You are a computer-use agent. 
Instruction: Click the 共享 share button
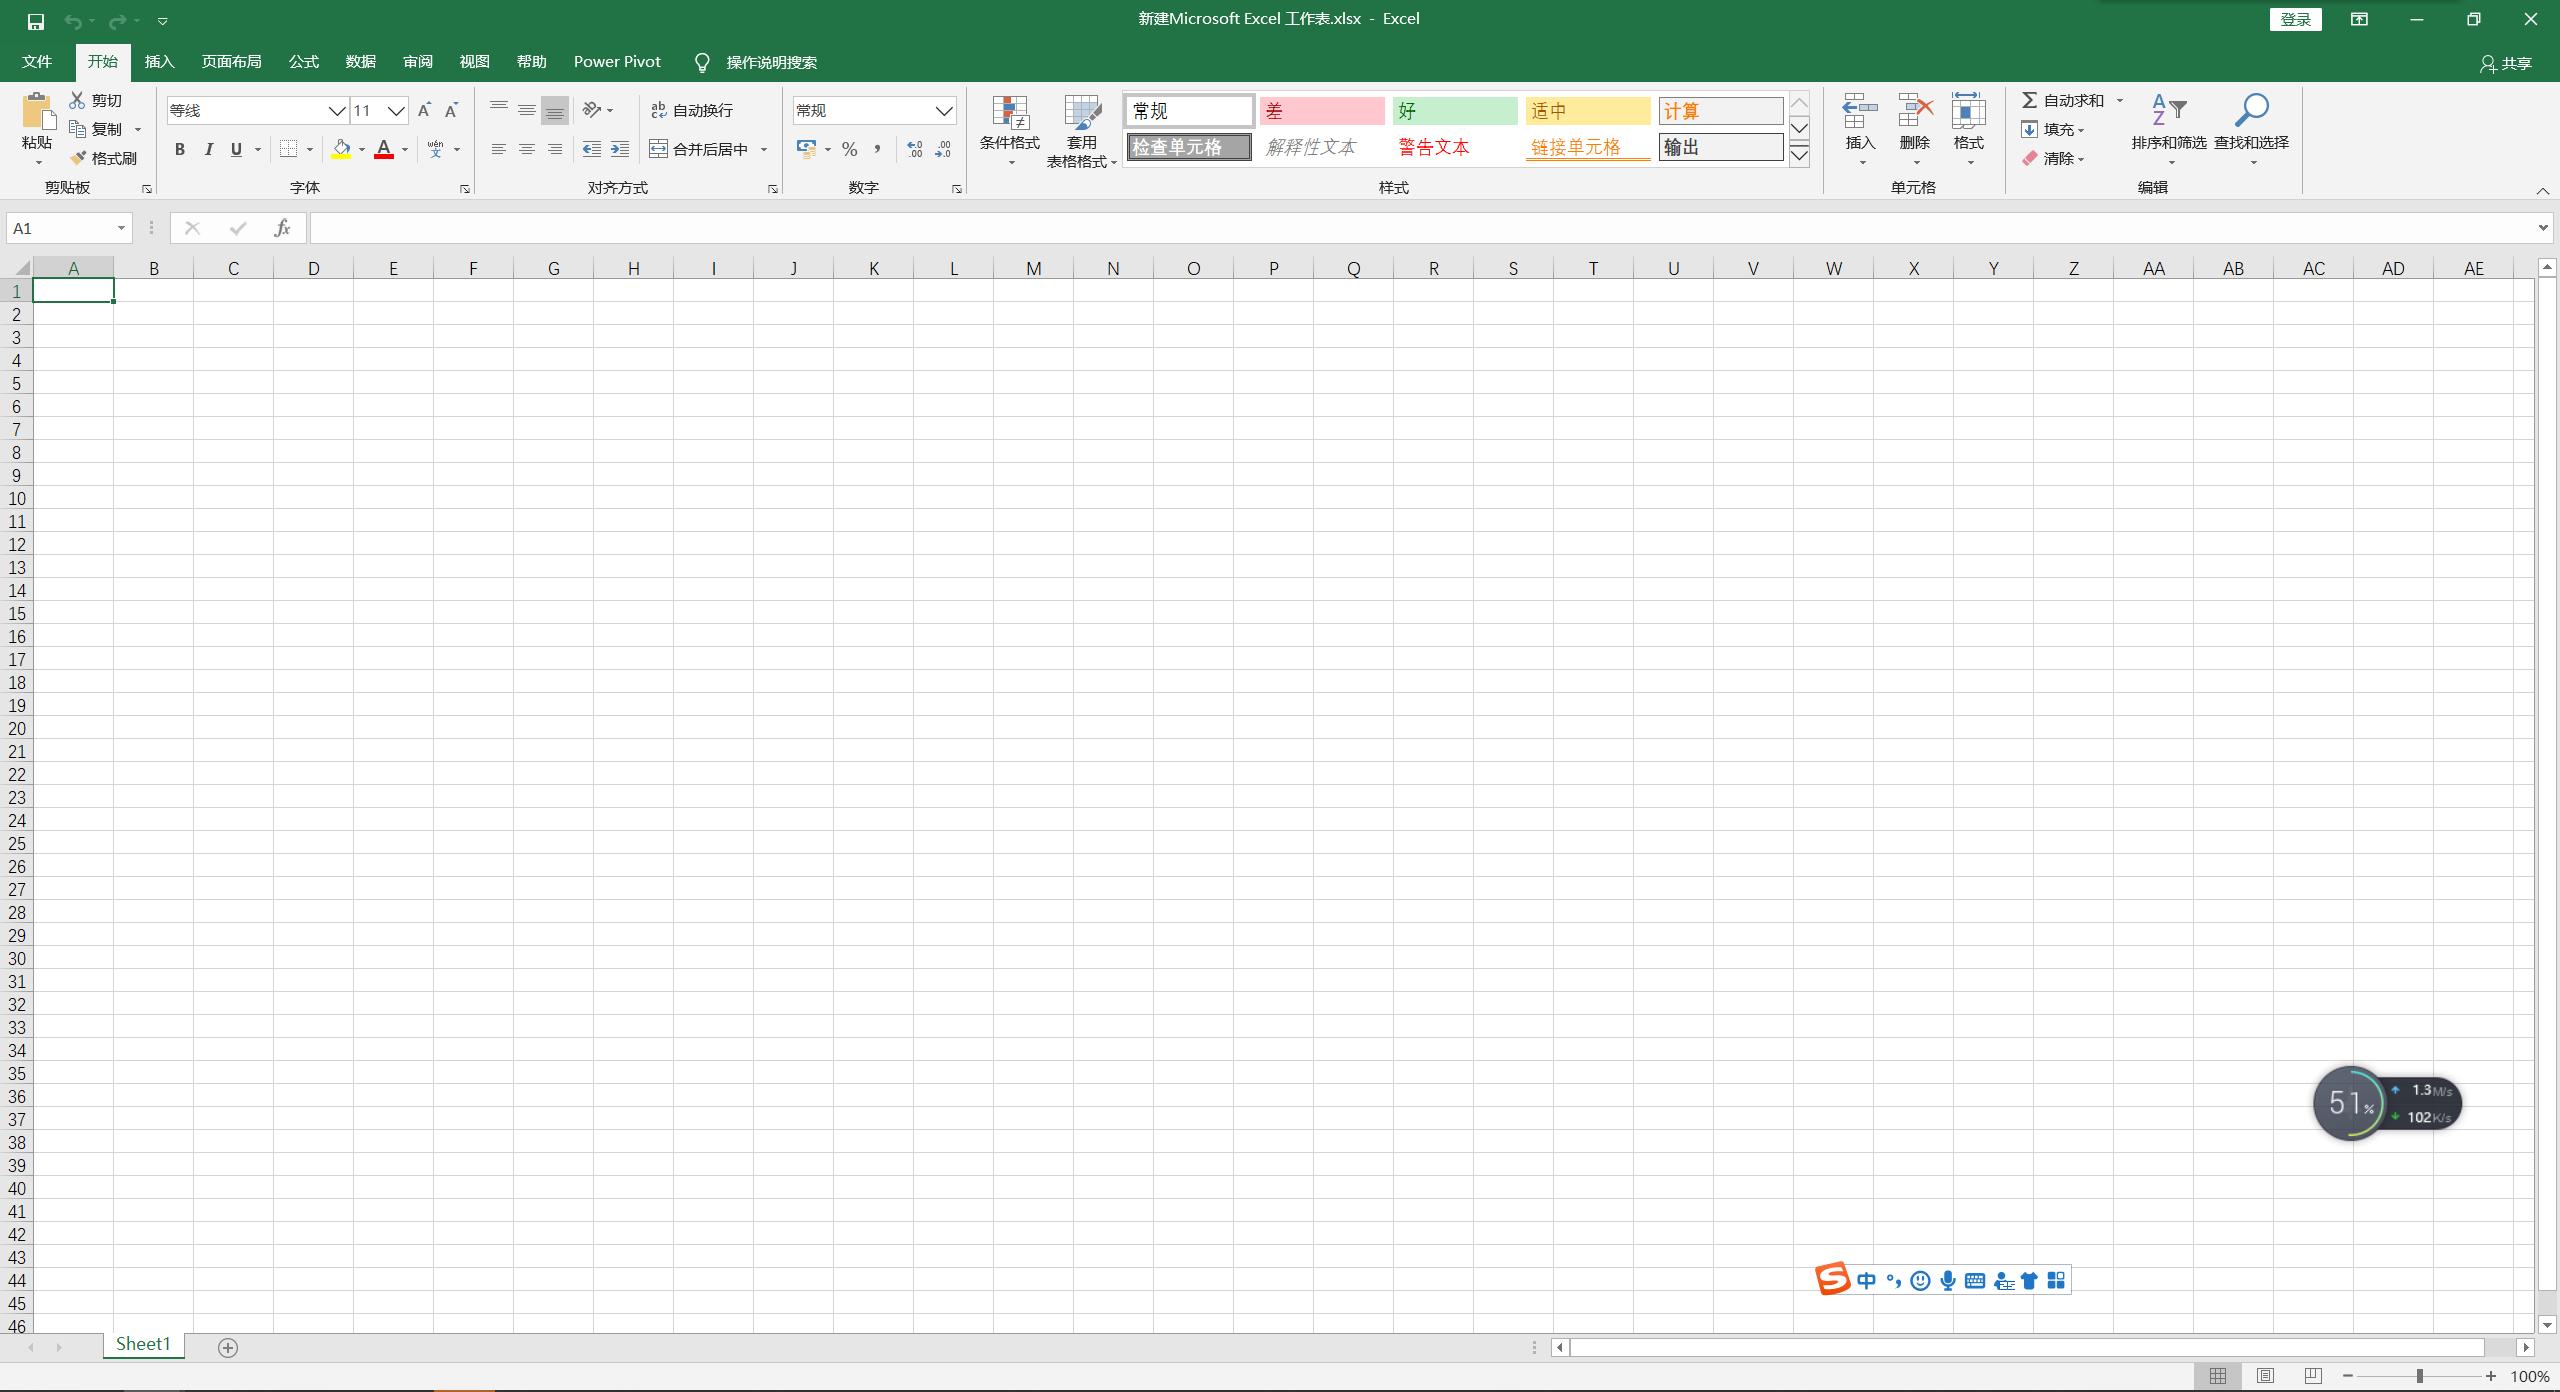coord(2506,63)
